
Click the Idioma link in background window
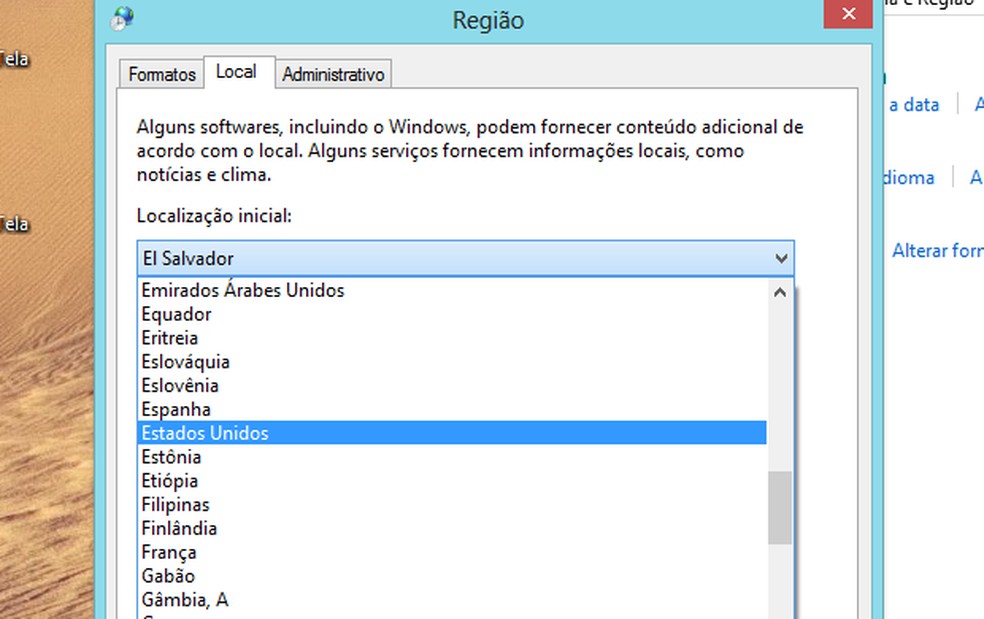[x=909, y=178]
